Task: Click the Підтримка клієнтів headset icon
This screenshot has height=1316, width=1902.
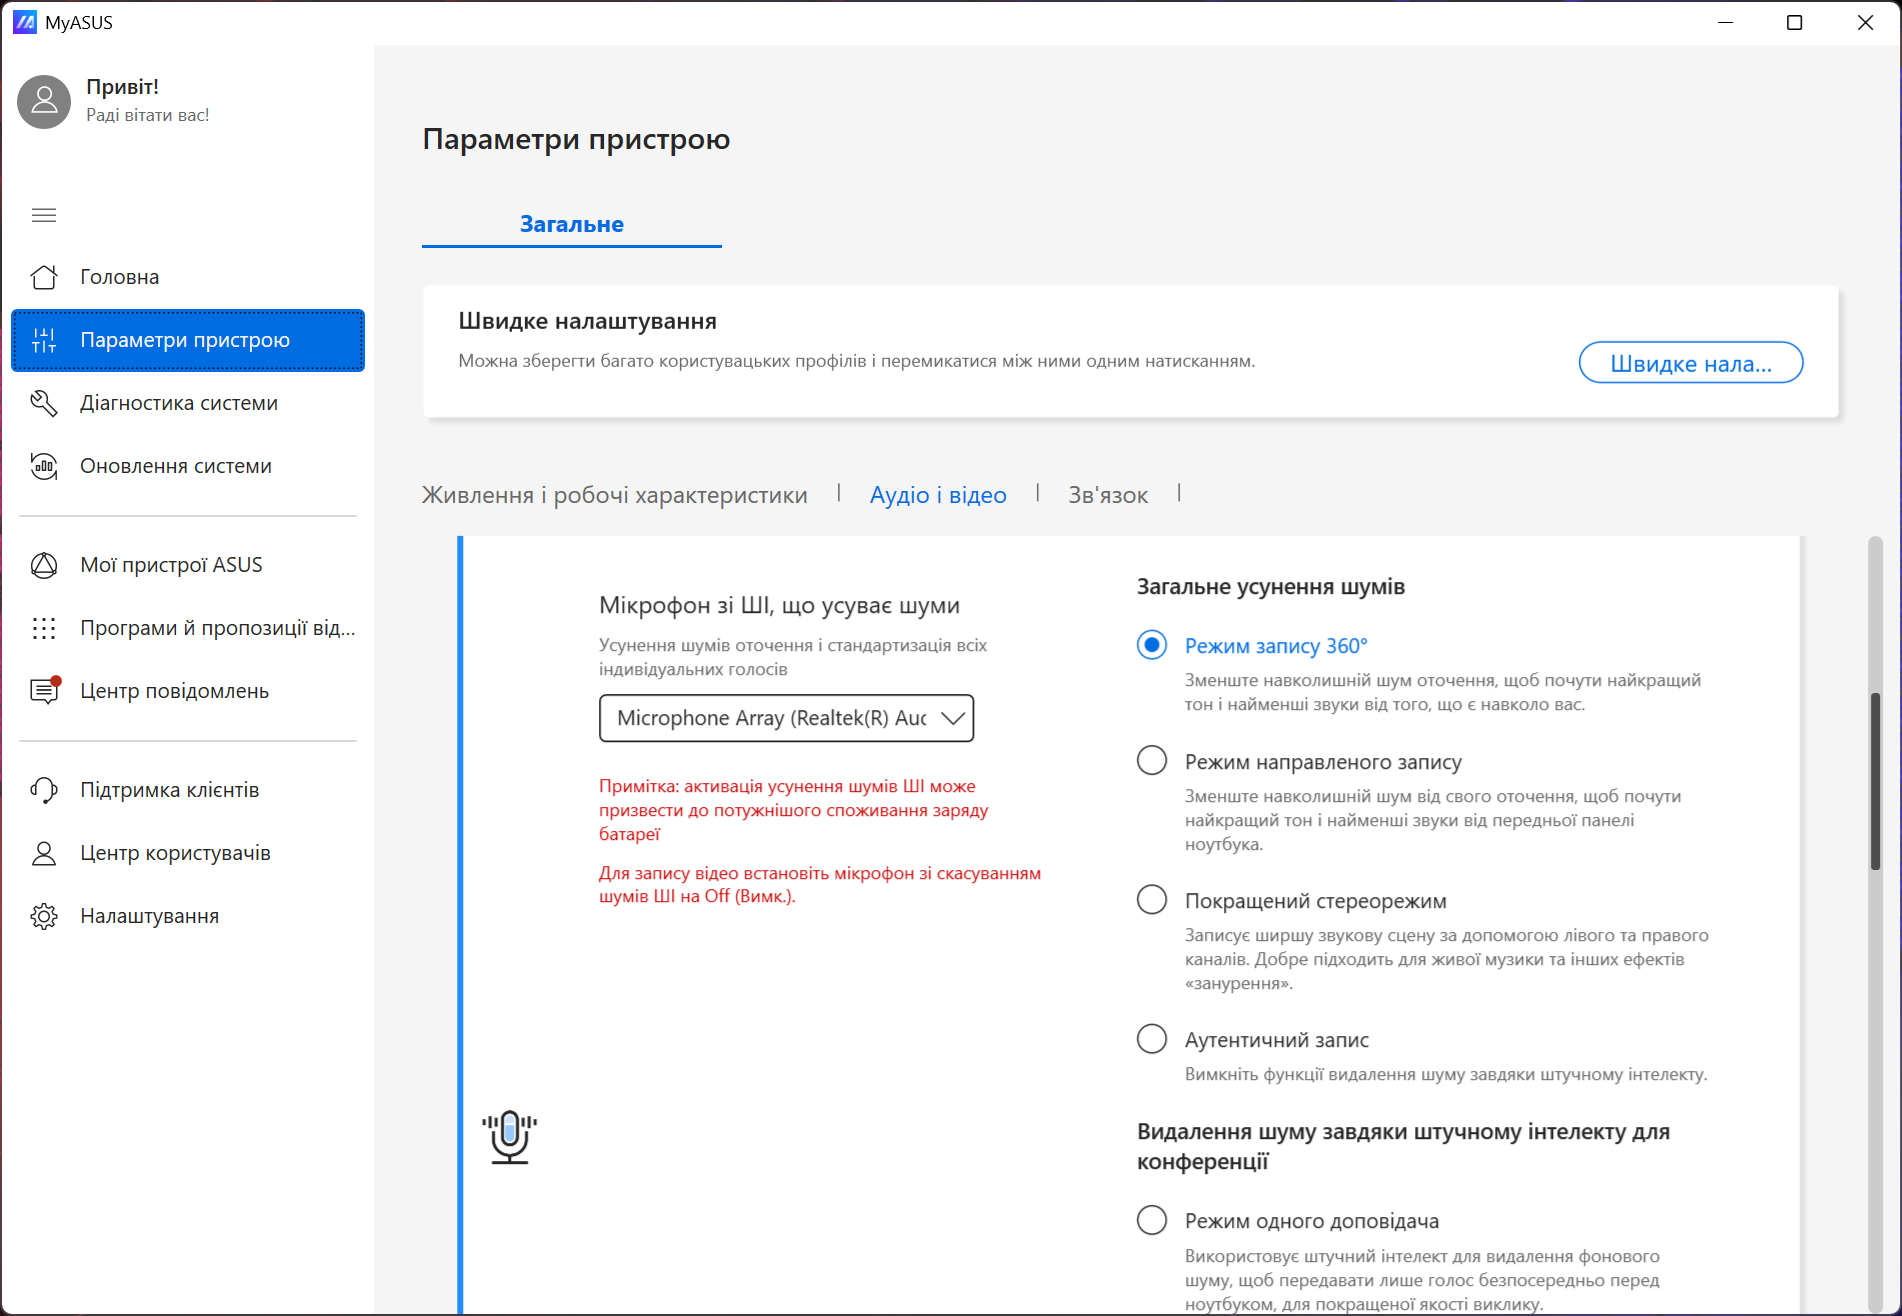Action: click(x=44, y=790)
